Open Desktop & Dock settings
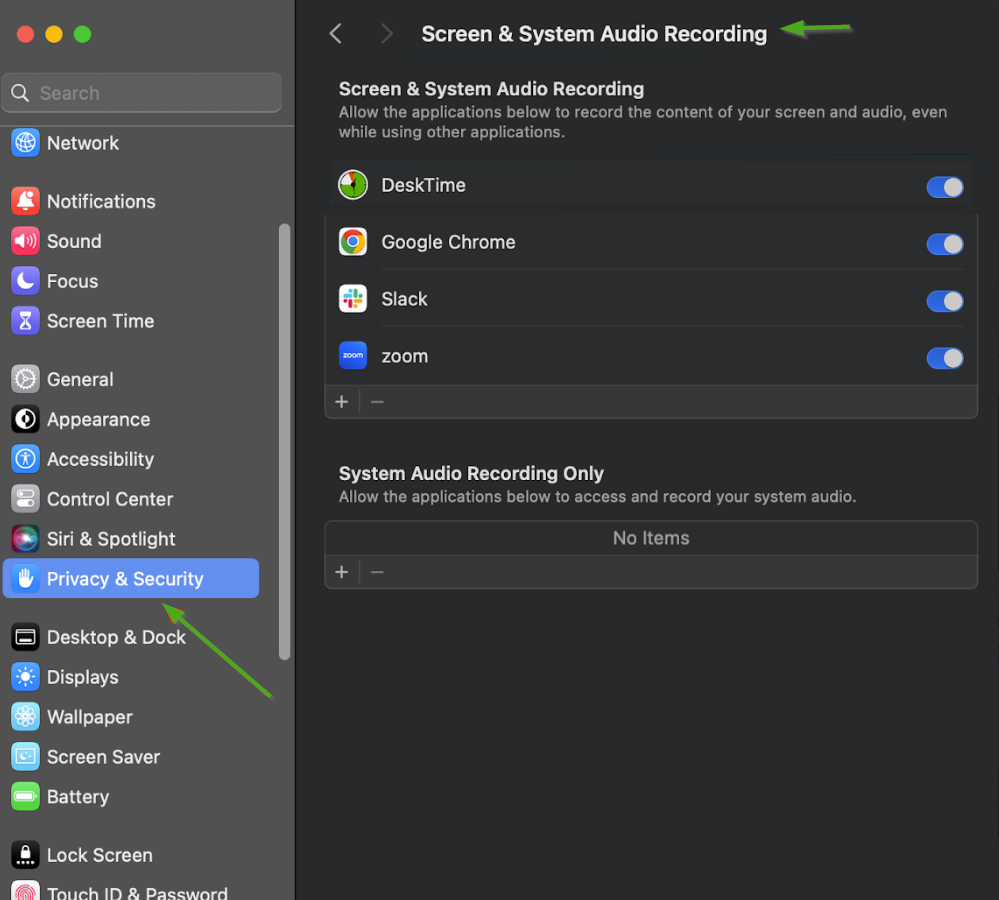 click(x=116, y=637)
